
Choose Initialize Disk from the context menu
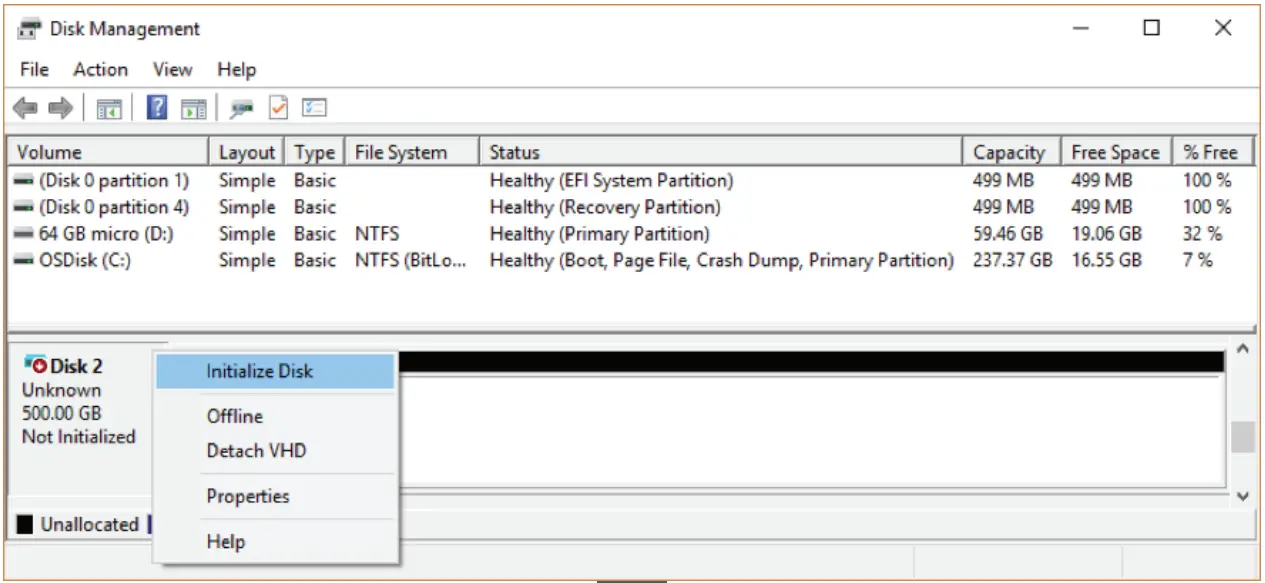point(260,370)
